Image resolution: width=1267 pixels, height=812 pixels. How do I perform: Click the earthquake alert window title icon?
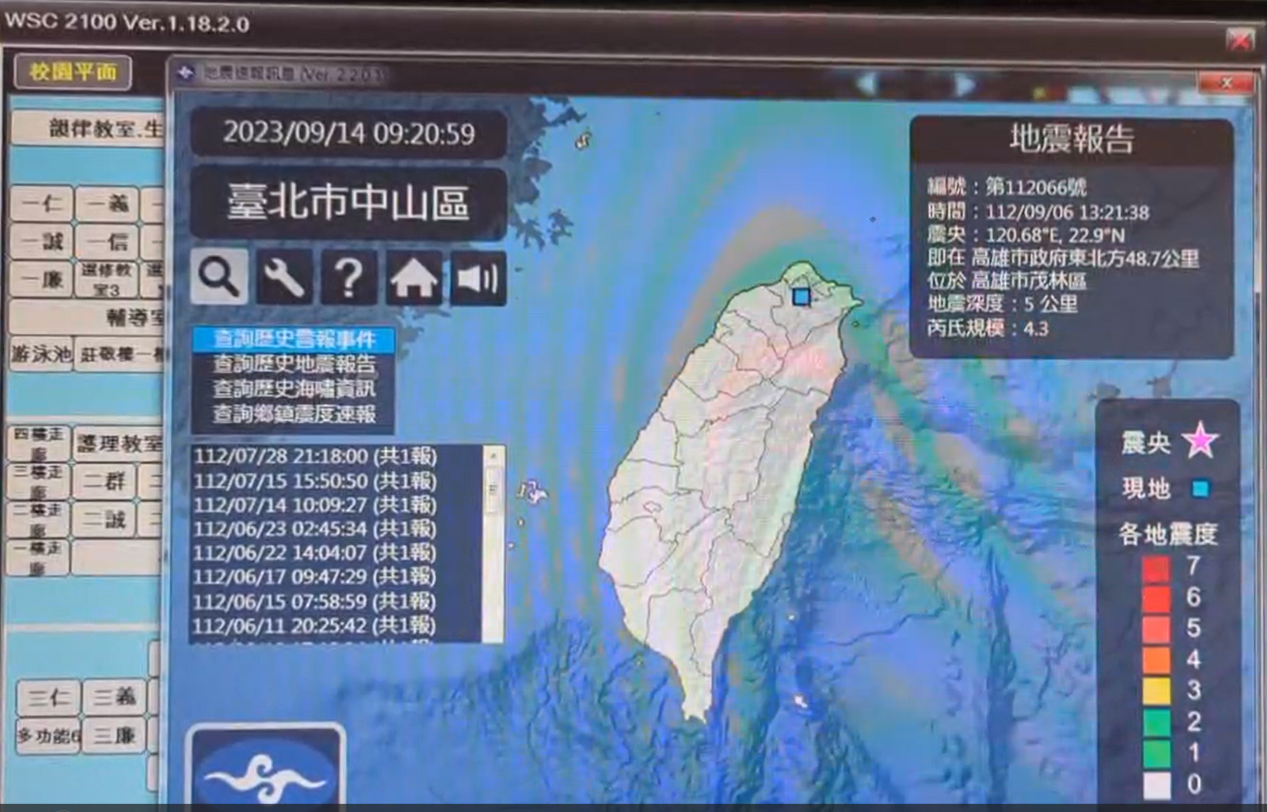click(x=185, y=73)
